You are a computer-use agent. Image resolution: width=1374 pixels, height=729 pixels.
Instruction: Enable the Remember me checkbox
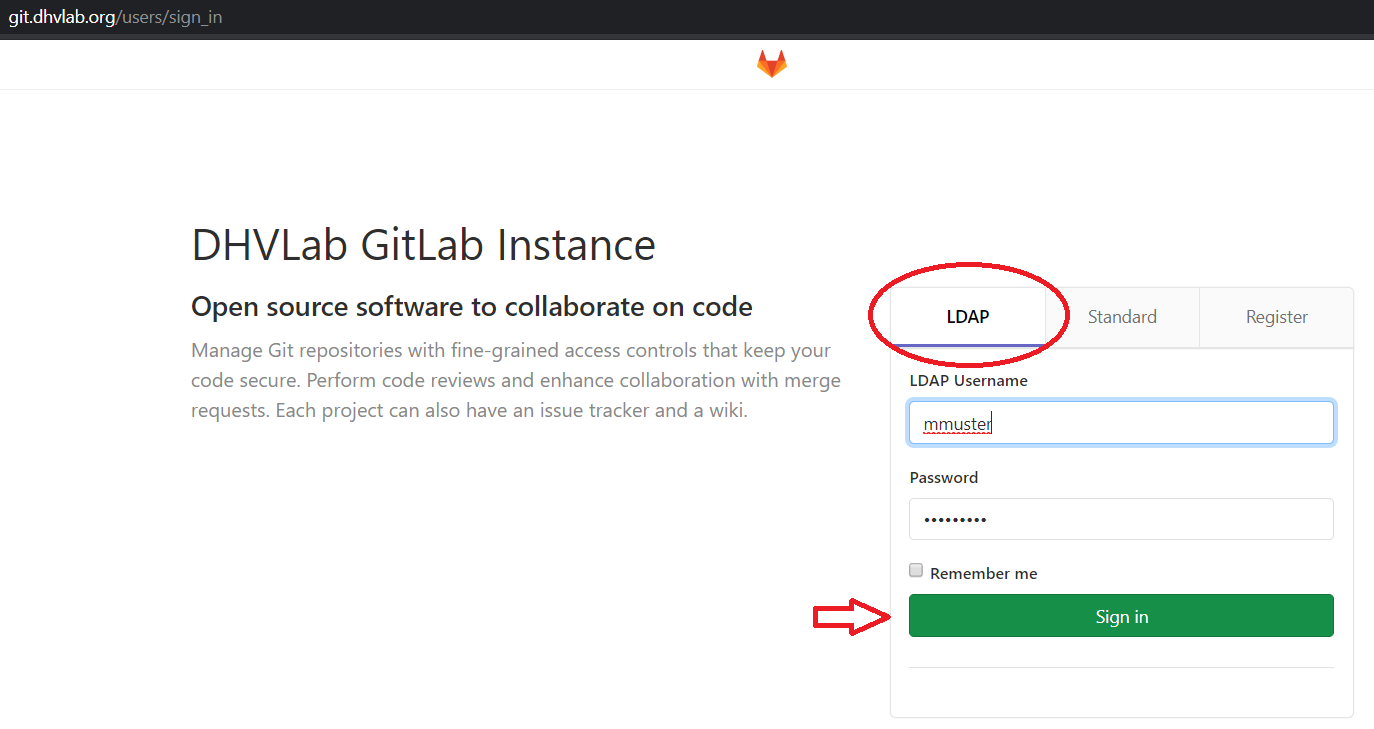pyautogui.click(x=916, y=571)
